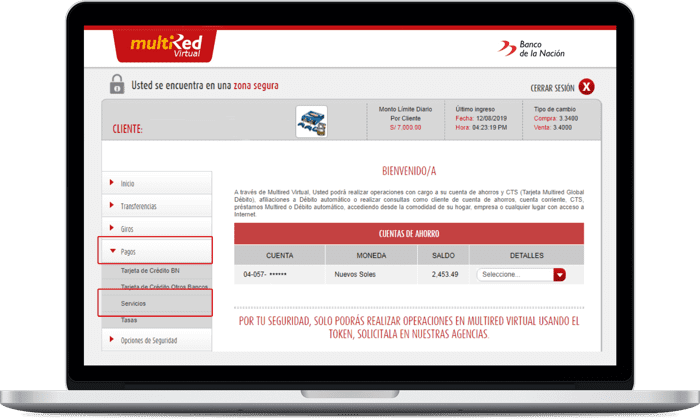Screen dimensions: 700x420
Task: Select the Servicios submenu item
Action: click(x=155, y=303)
